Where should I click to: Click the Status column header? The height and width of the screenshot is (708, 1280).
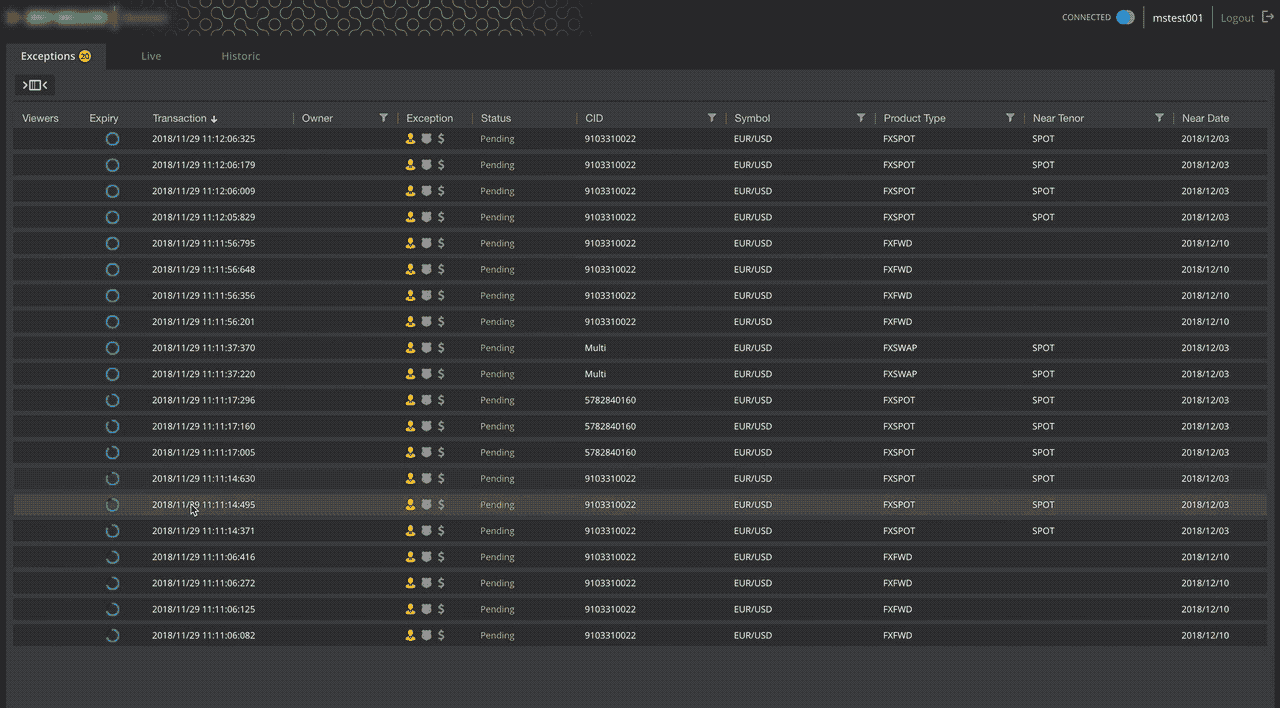pos(496,118)
